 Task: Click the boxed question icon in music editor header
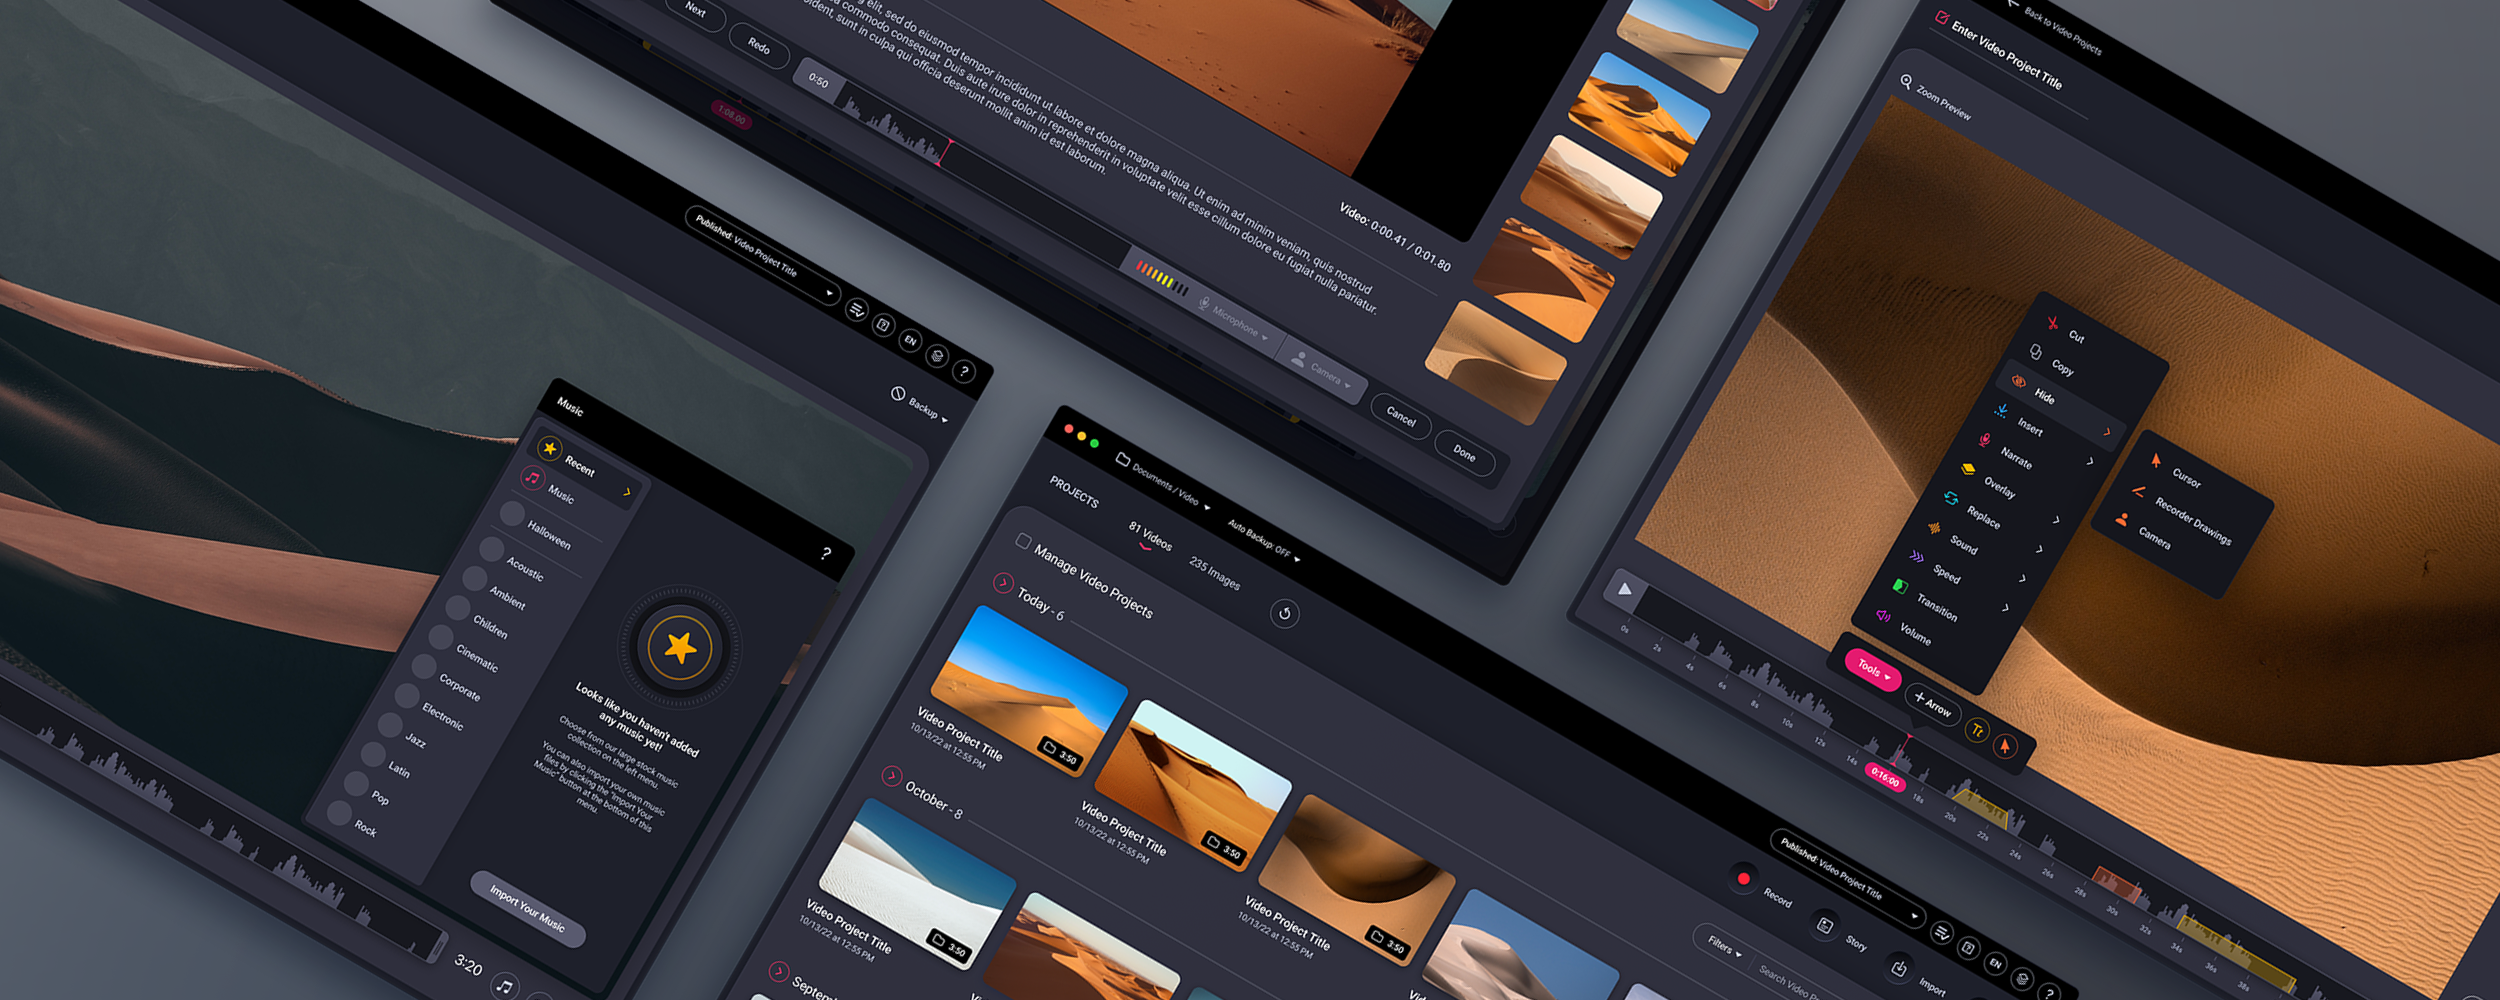tap(883, 325)
